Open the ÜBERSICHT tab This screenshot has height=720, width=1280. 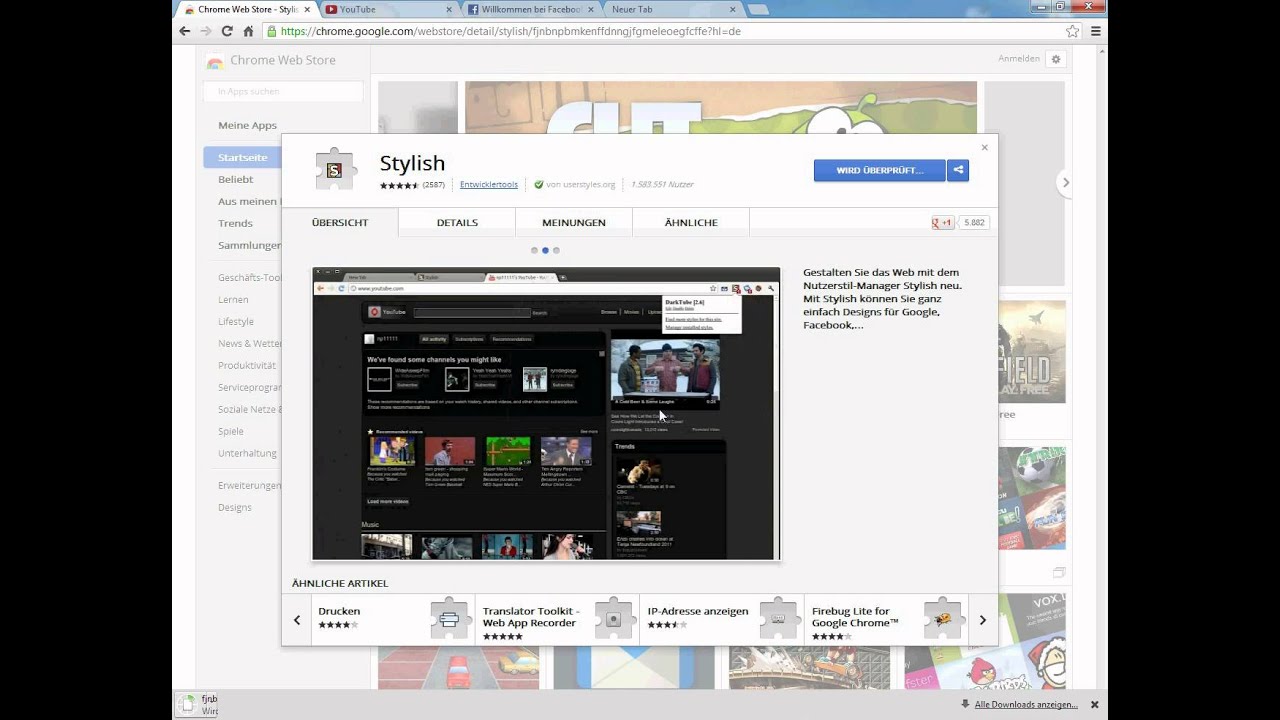click(x=340, y=222)
